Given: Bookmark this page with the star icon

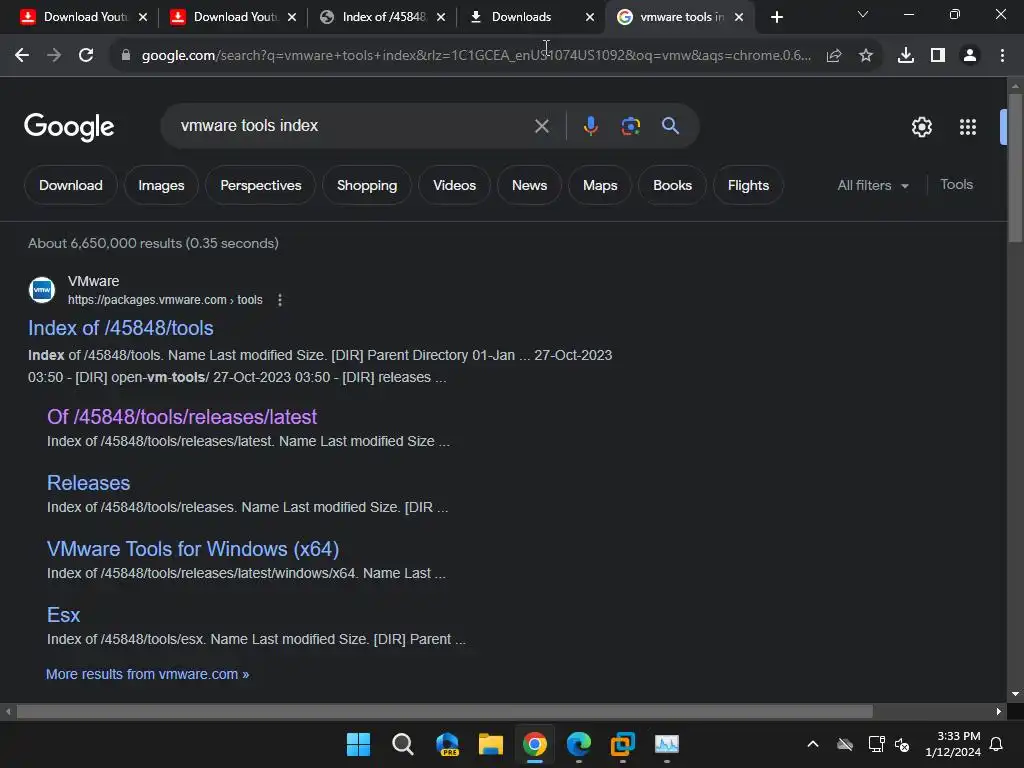Looking at the screenshot, I should [866, 56].
